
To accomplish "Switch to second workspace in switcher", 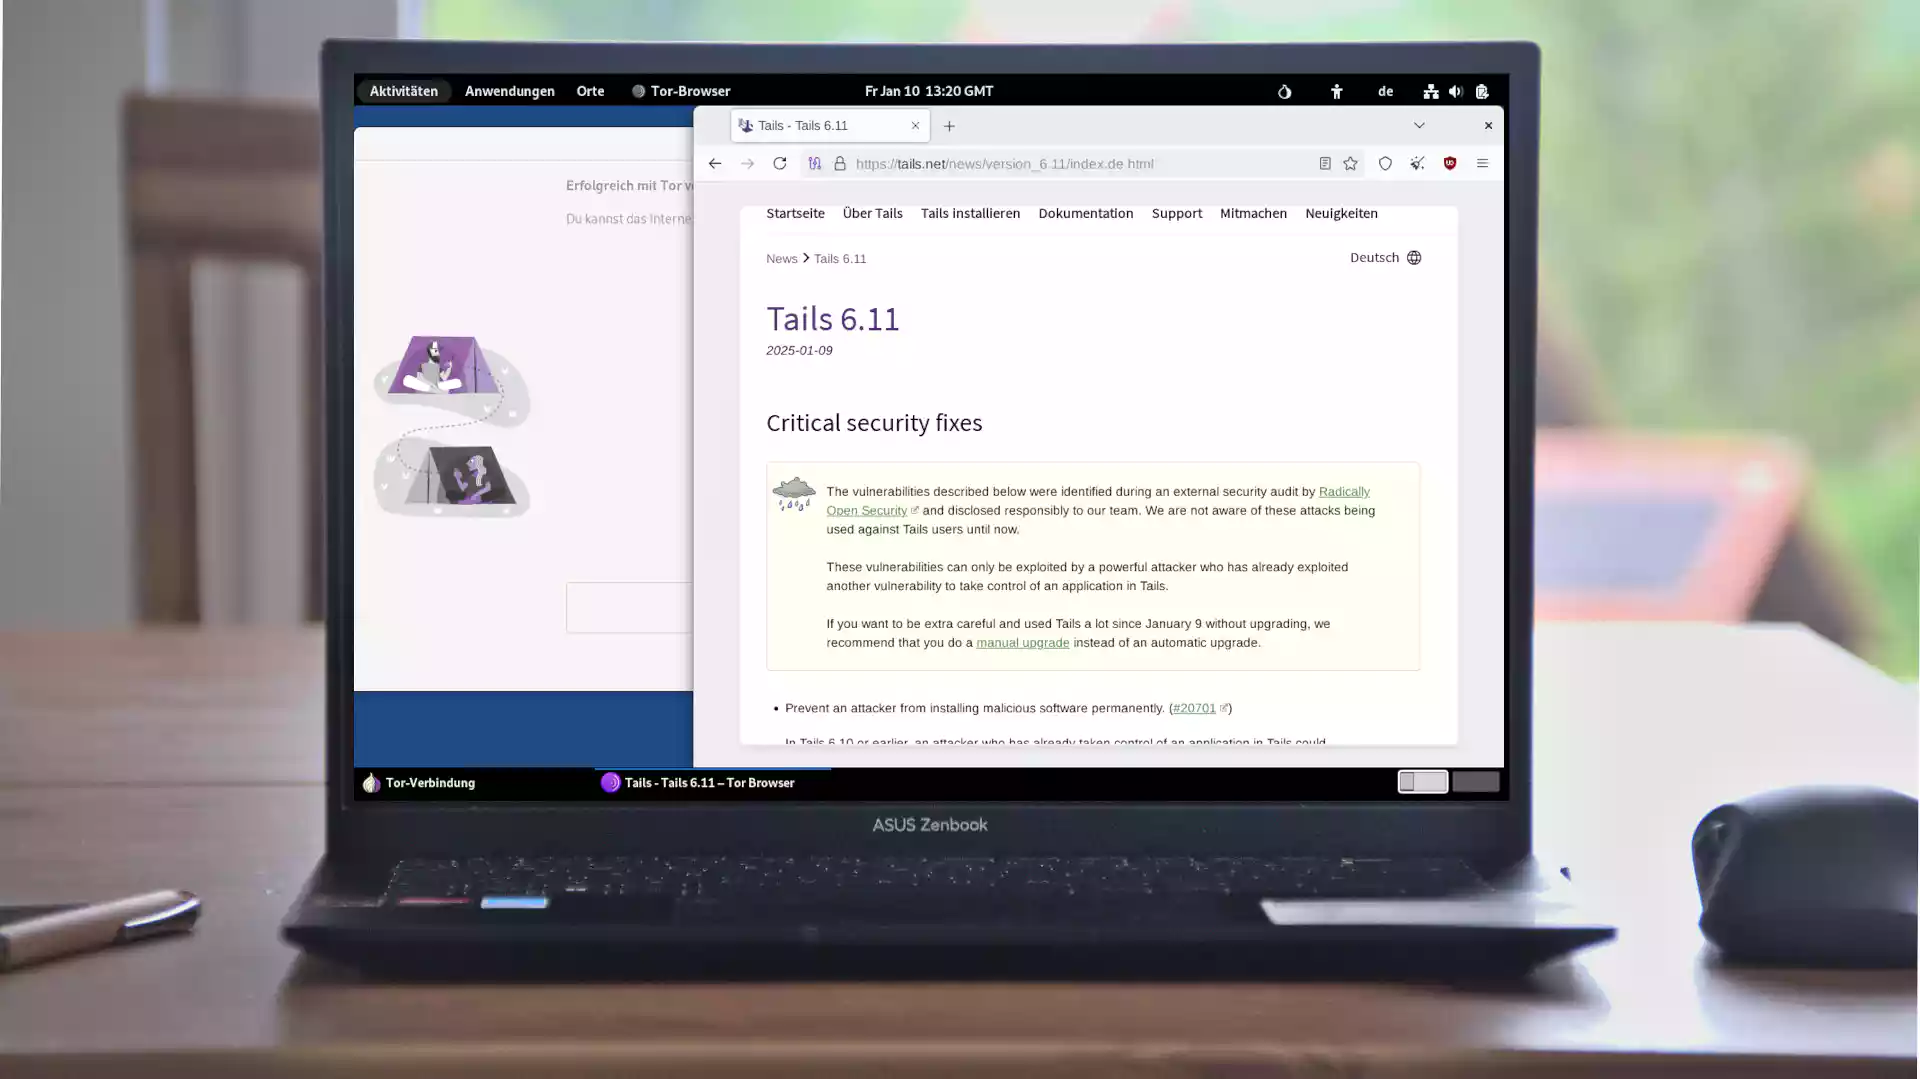I will click(1475, 782).
